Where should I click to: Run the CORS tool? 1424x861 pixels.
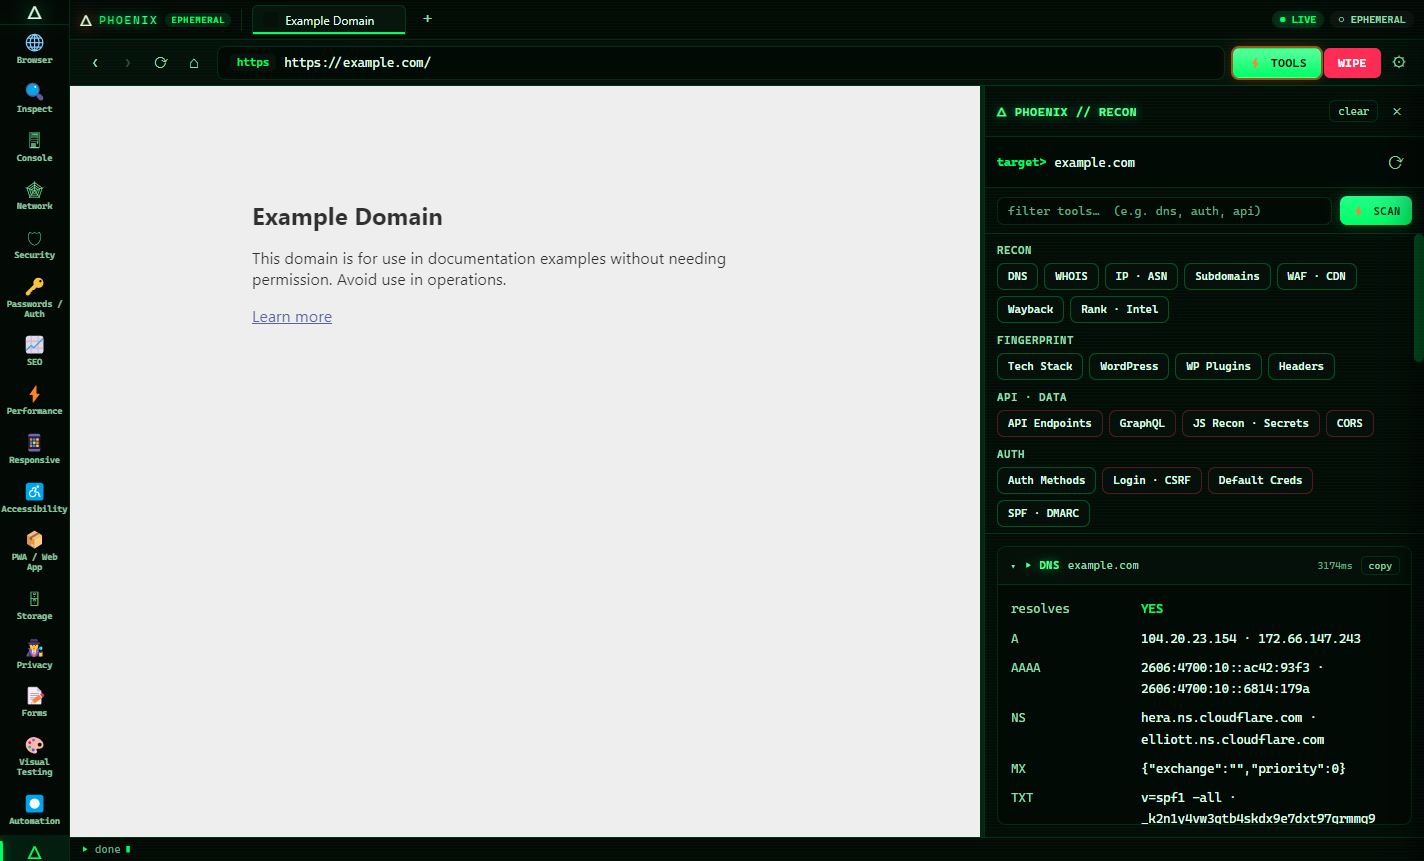pyautogui.click(x=1350, y=423)
